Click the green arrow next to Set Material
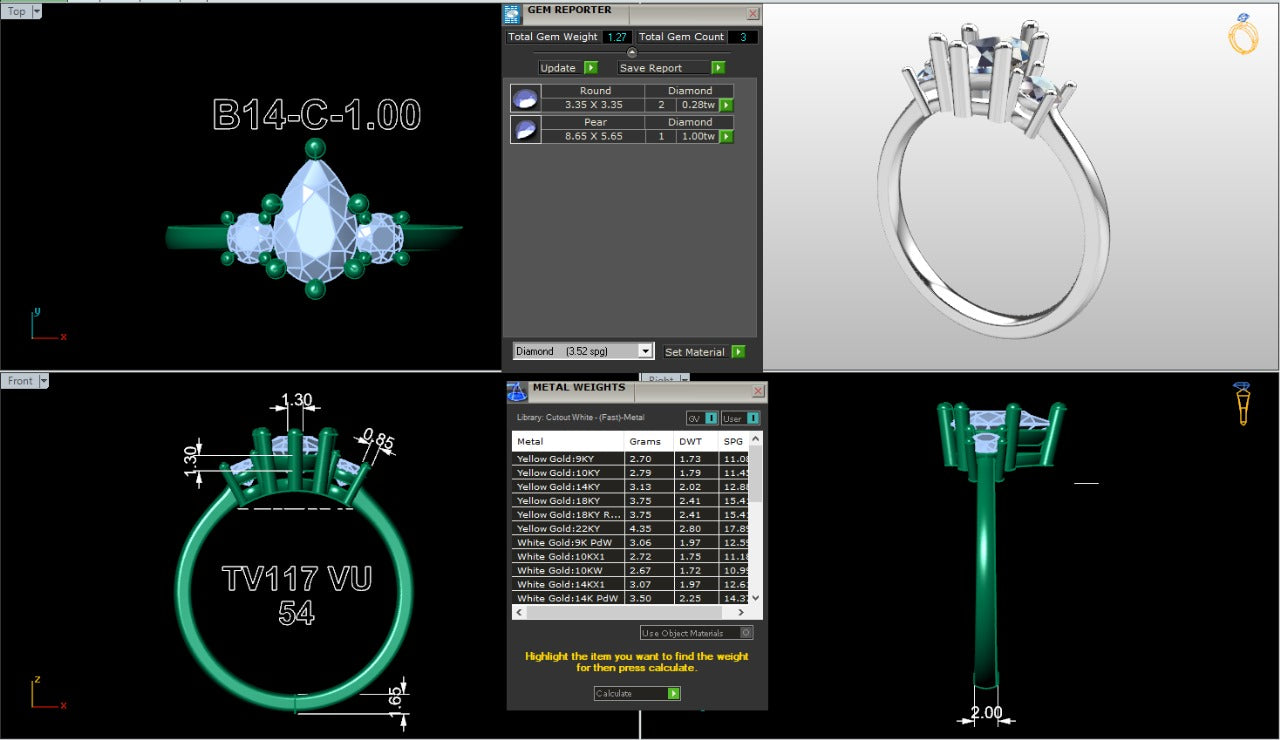The image size is (1280, 740). (738, 352)
